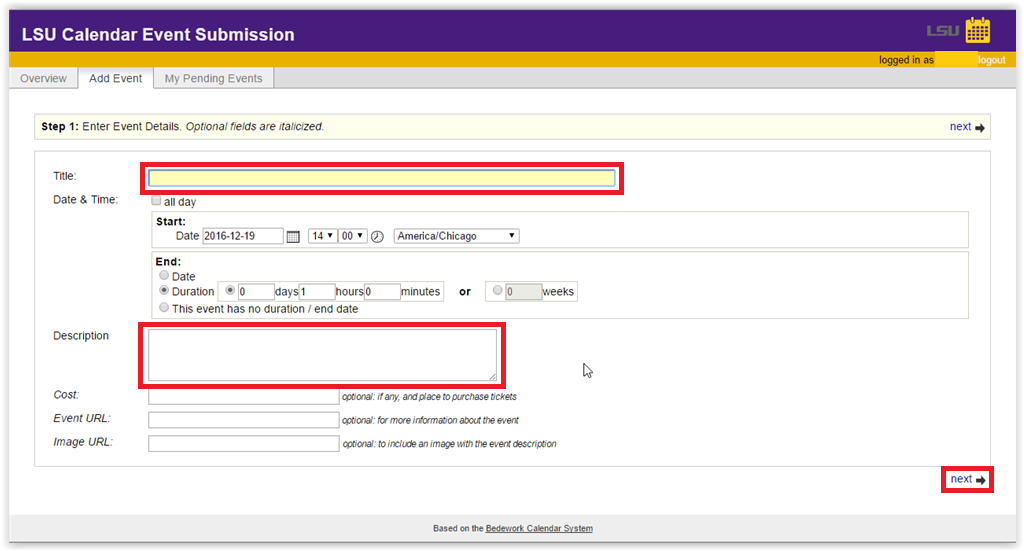
Task: Focus the Image URL input field
Action: (244, 444)
